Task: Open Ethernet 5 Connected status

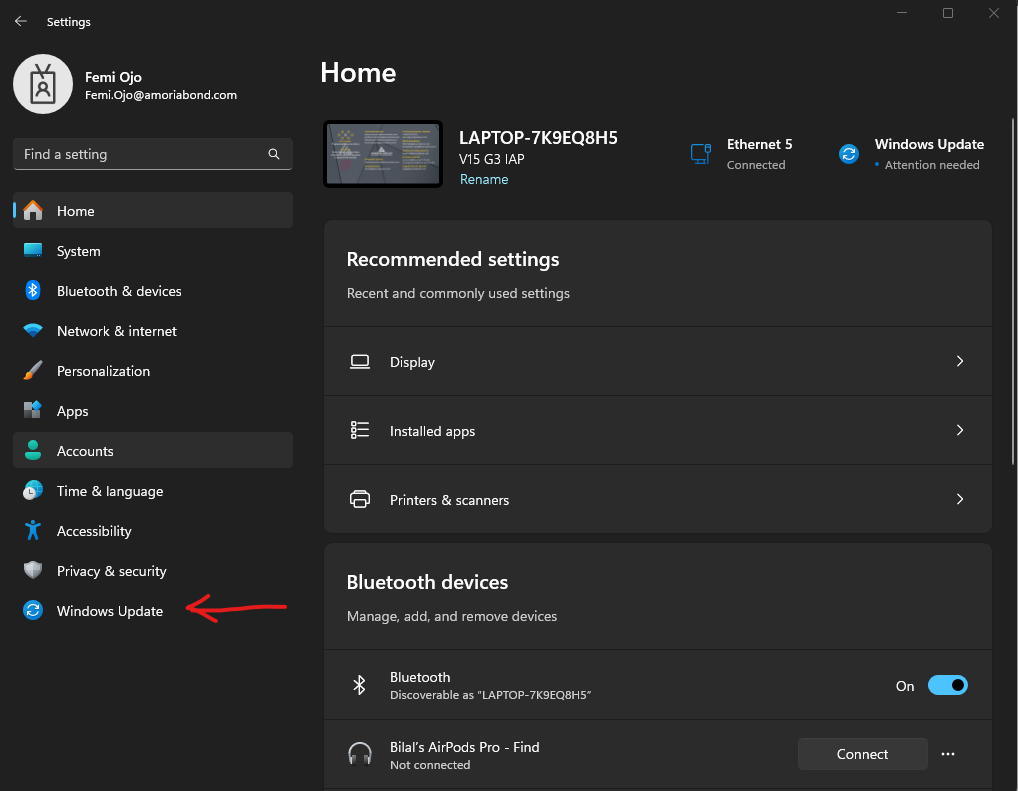Action: pyautogui.click(x=741, y=154)
